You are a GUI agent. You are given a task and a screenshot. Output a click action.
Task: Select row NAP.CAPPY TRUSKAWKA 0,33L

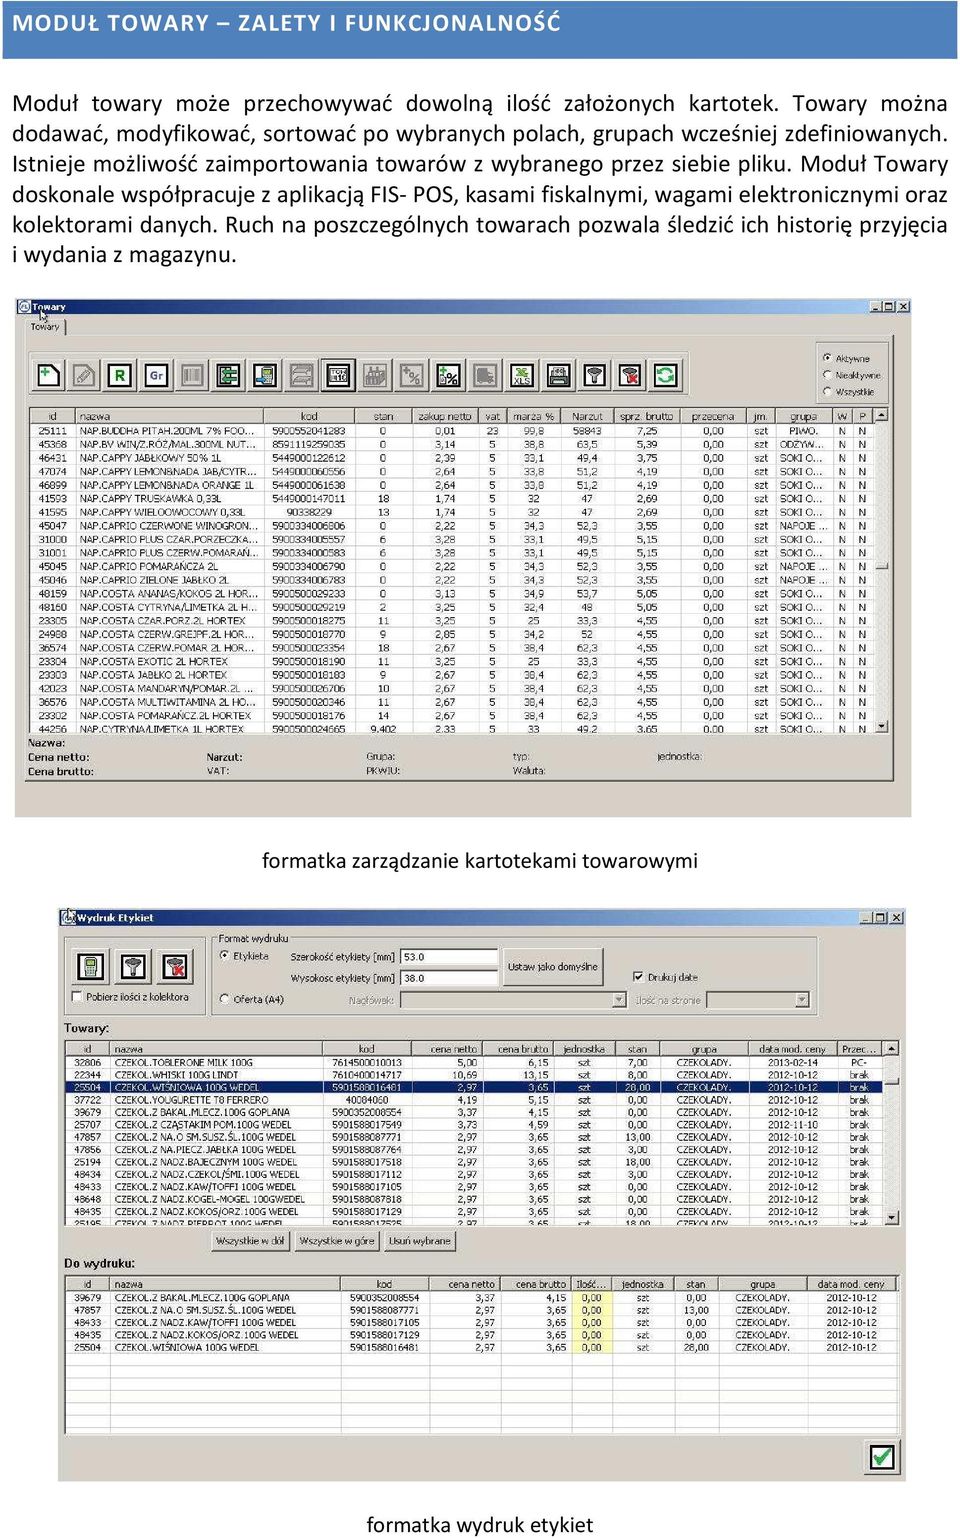[453, 498]
